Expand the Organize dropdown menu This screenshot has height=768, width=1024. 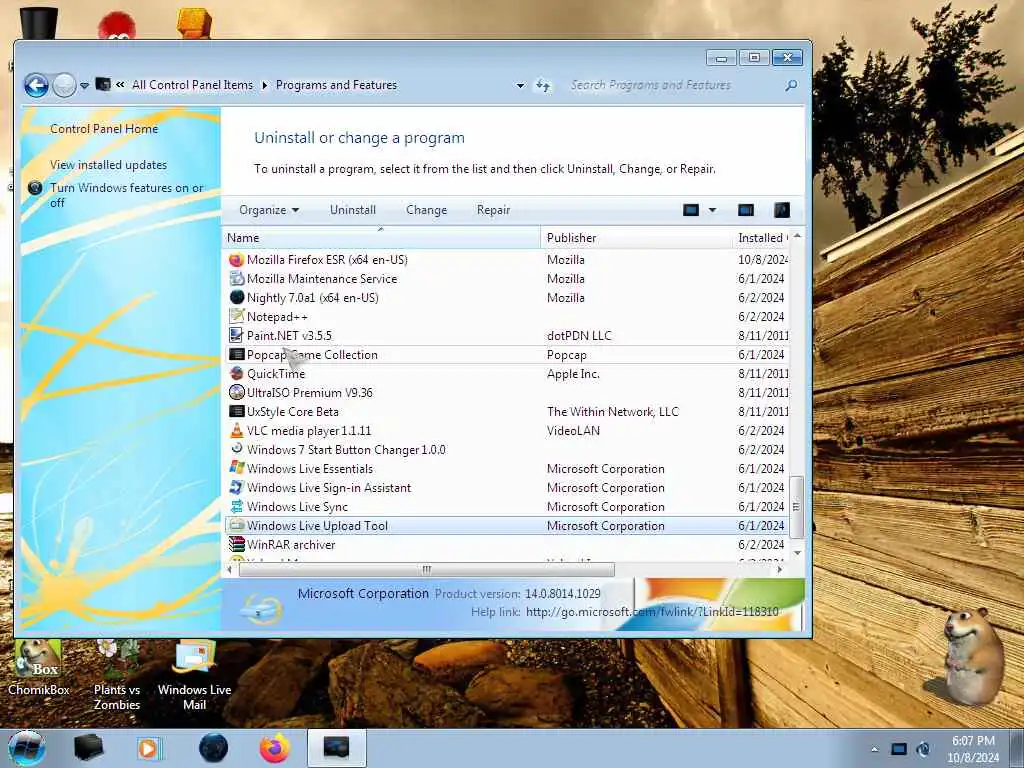pos(269,210)
